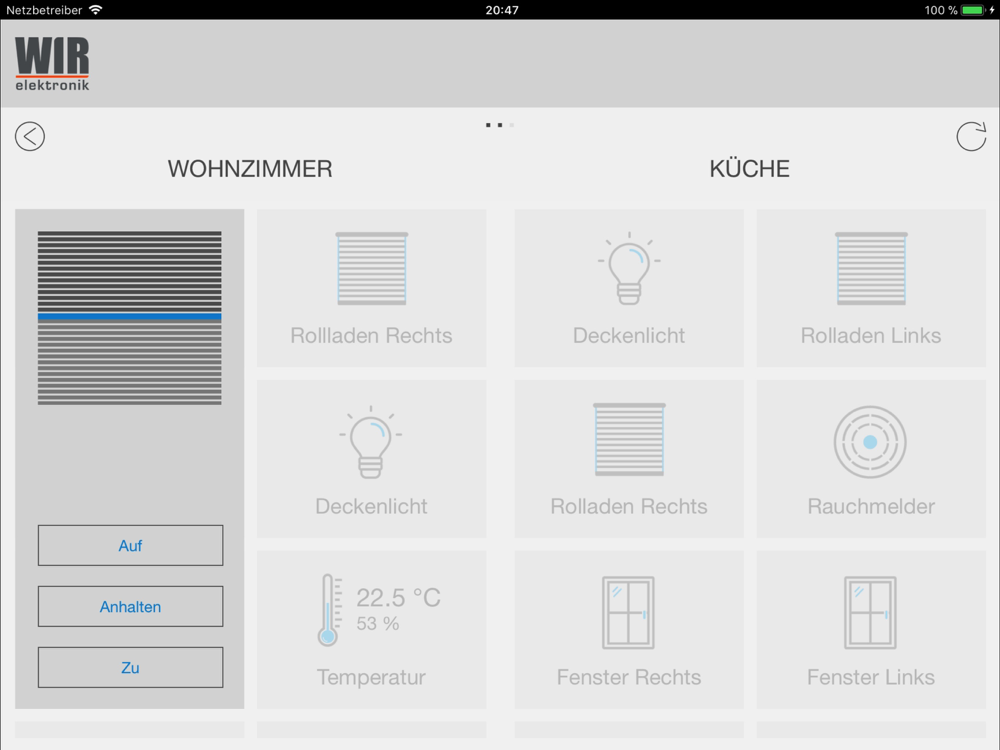Open the Fenster Rechts window icon
1000x750 pixels.
tap(628, 613)
